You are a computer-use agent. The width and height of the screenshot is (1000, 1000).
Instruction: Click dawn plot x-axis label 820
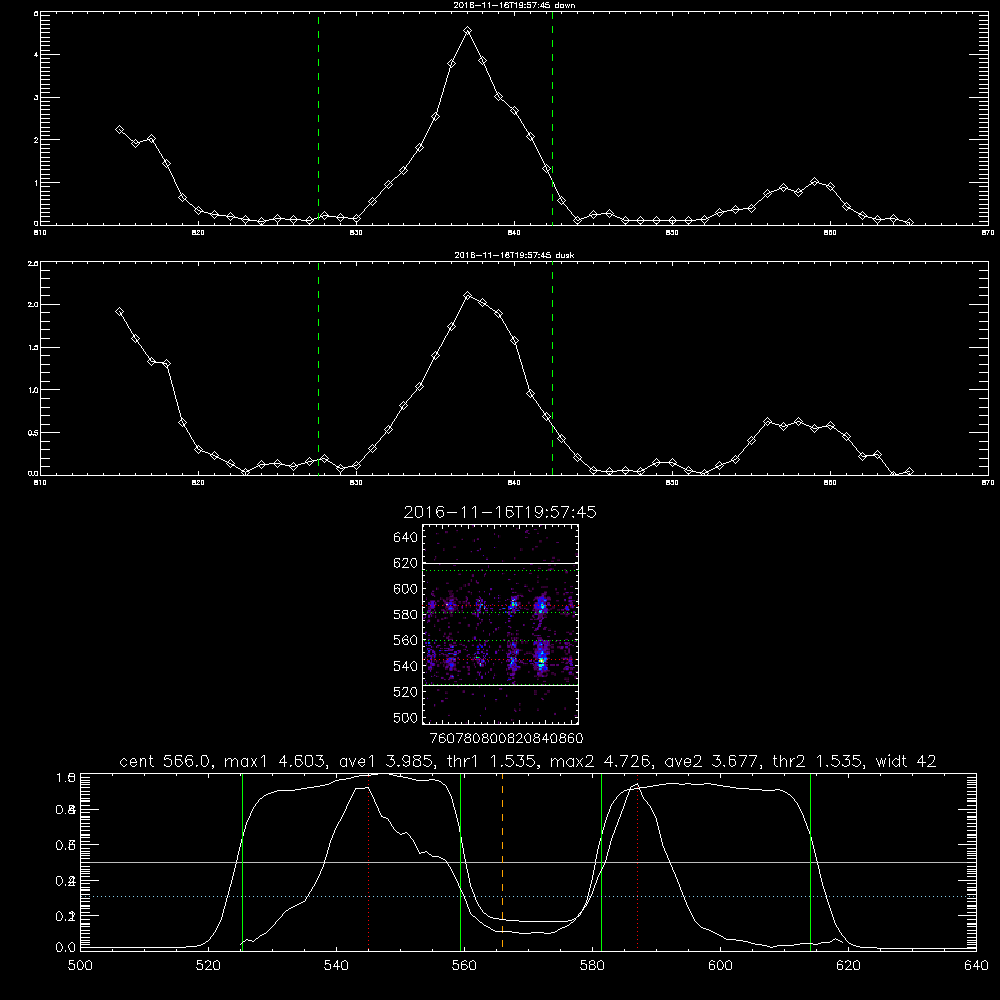coord(198,233)
